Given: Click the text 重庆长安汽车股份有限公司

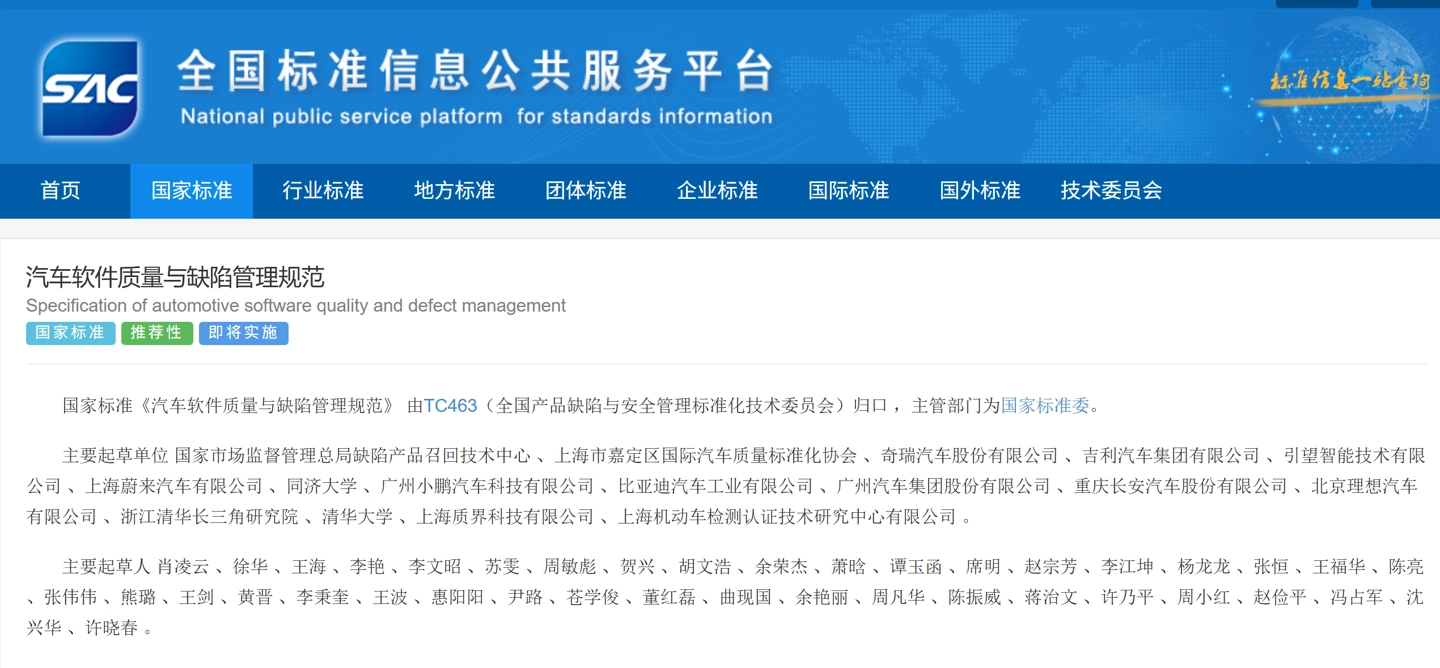Looking at the screenshot, I should pos(1181,487).
